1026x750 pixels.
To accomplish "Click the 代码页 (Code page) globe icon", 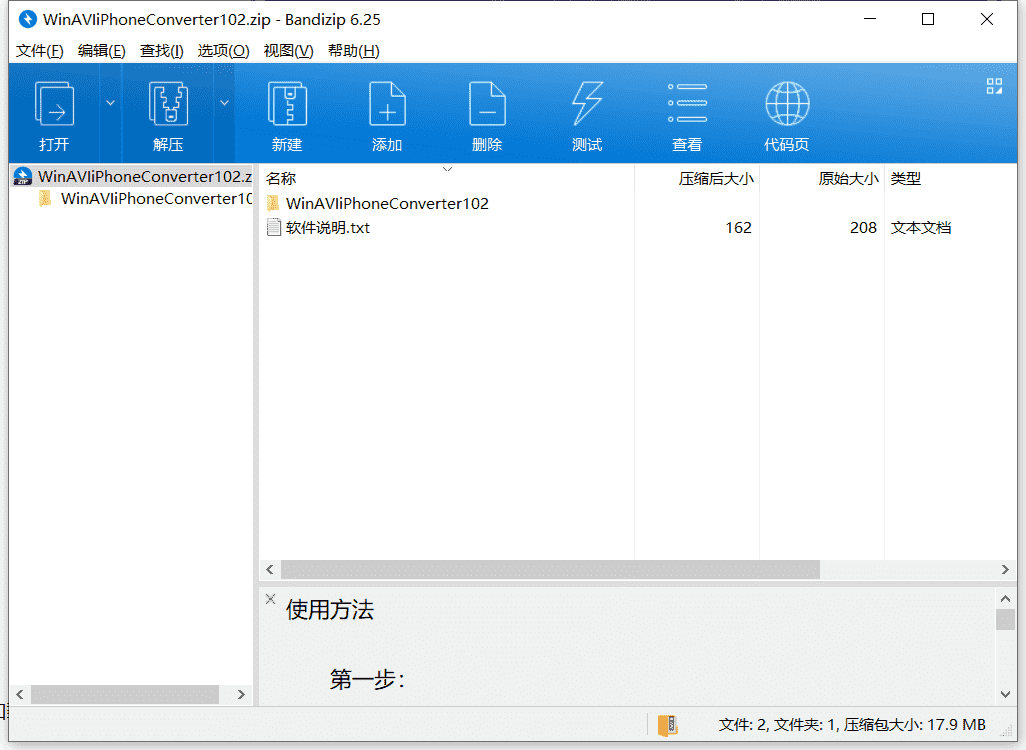I will pyautogui.click(x=787, y=103).
